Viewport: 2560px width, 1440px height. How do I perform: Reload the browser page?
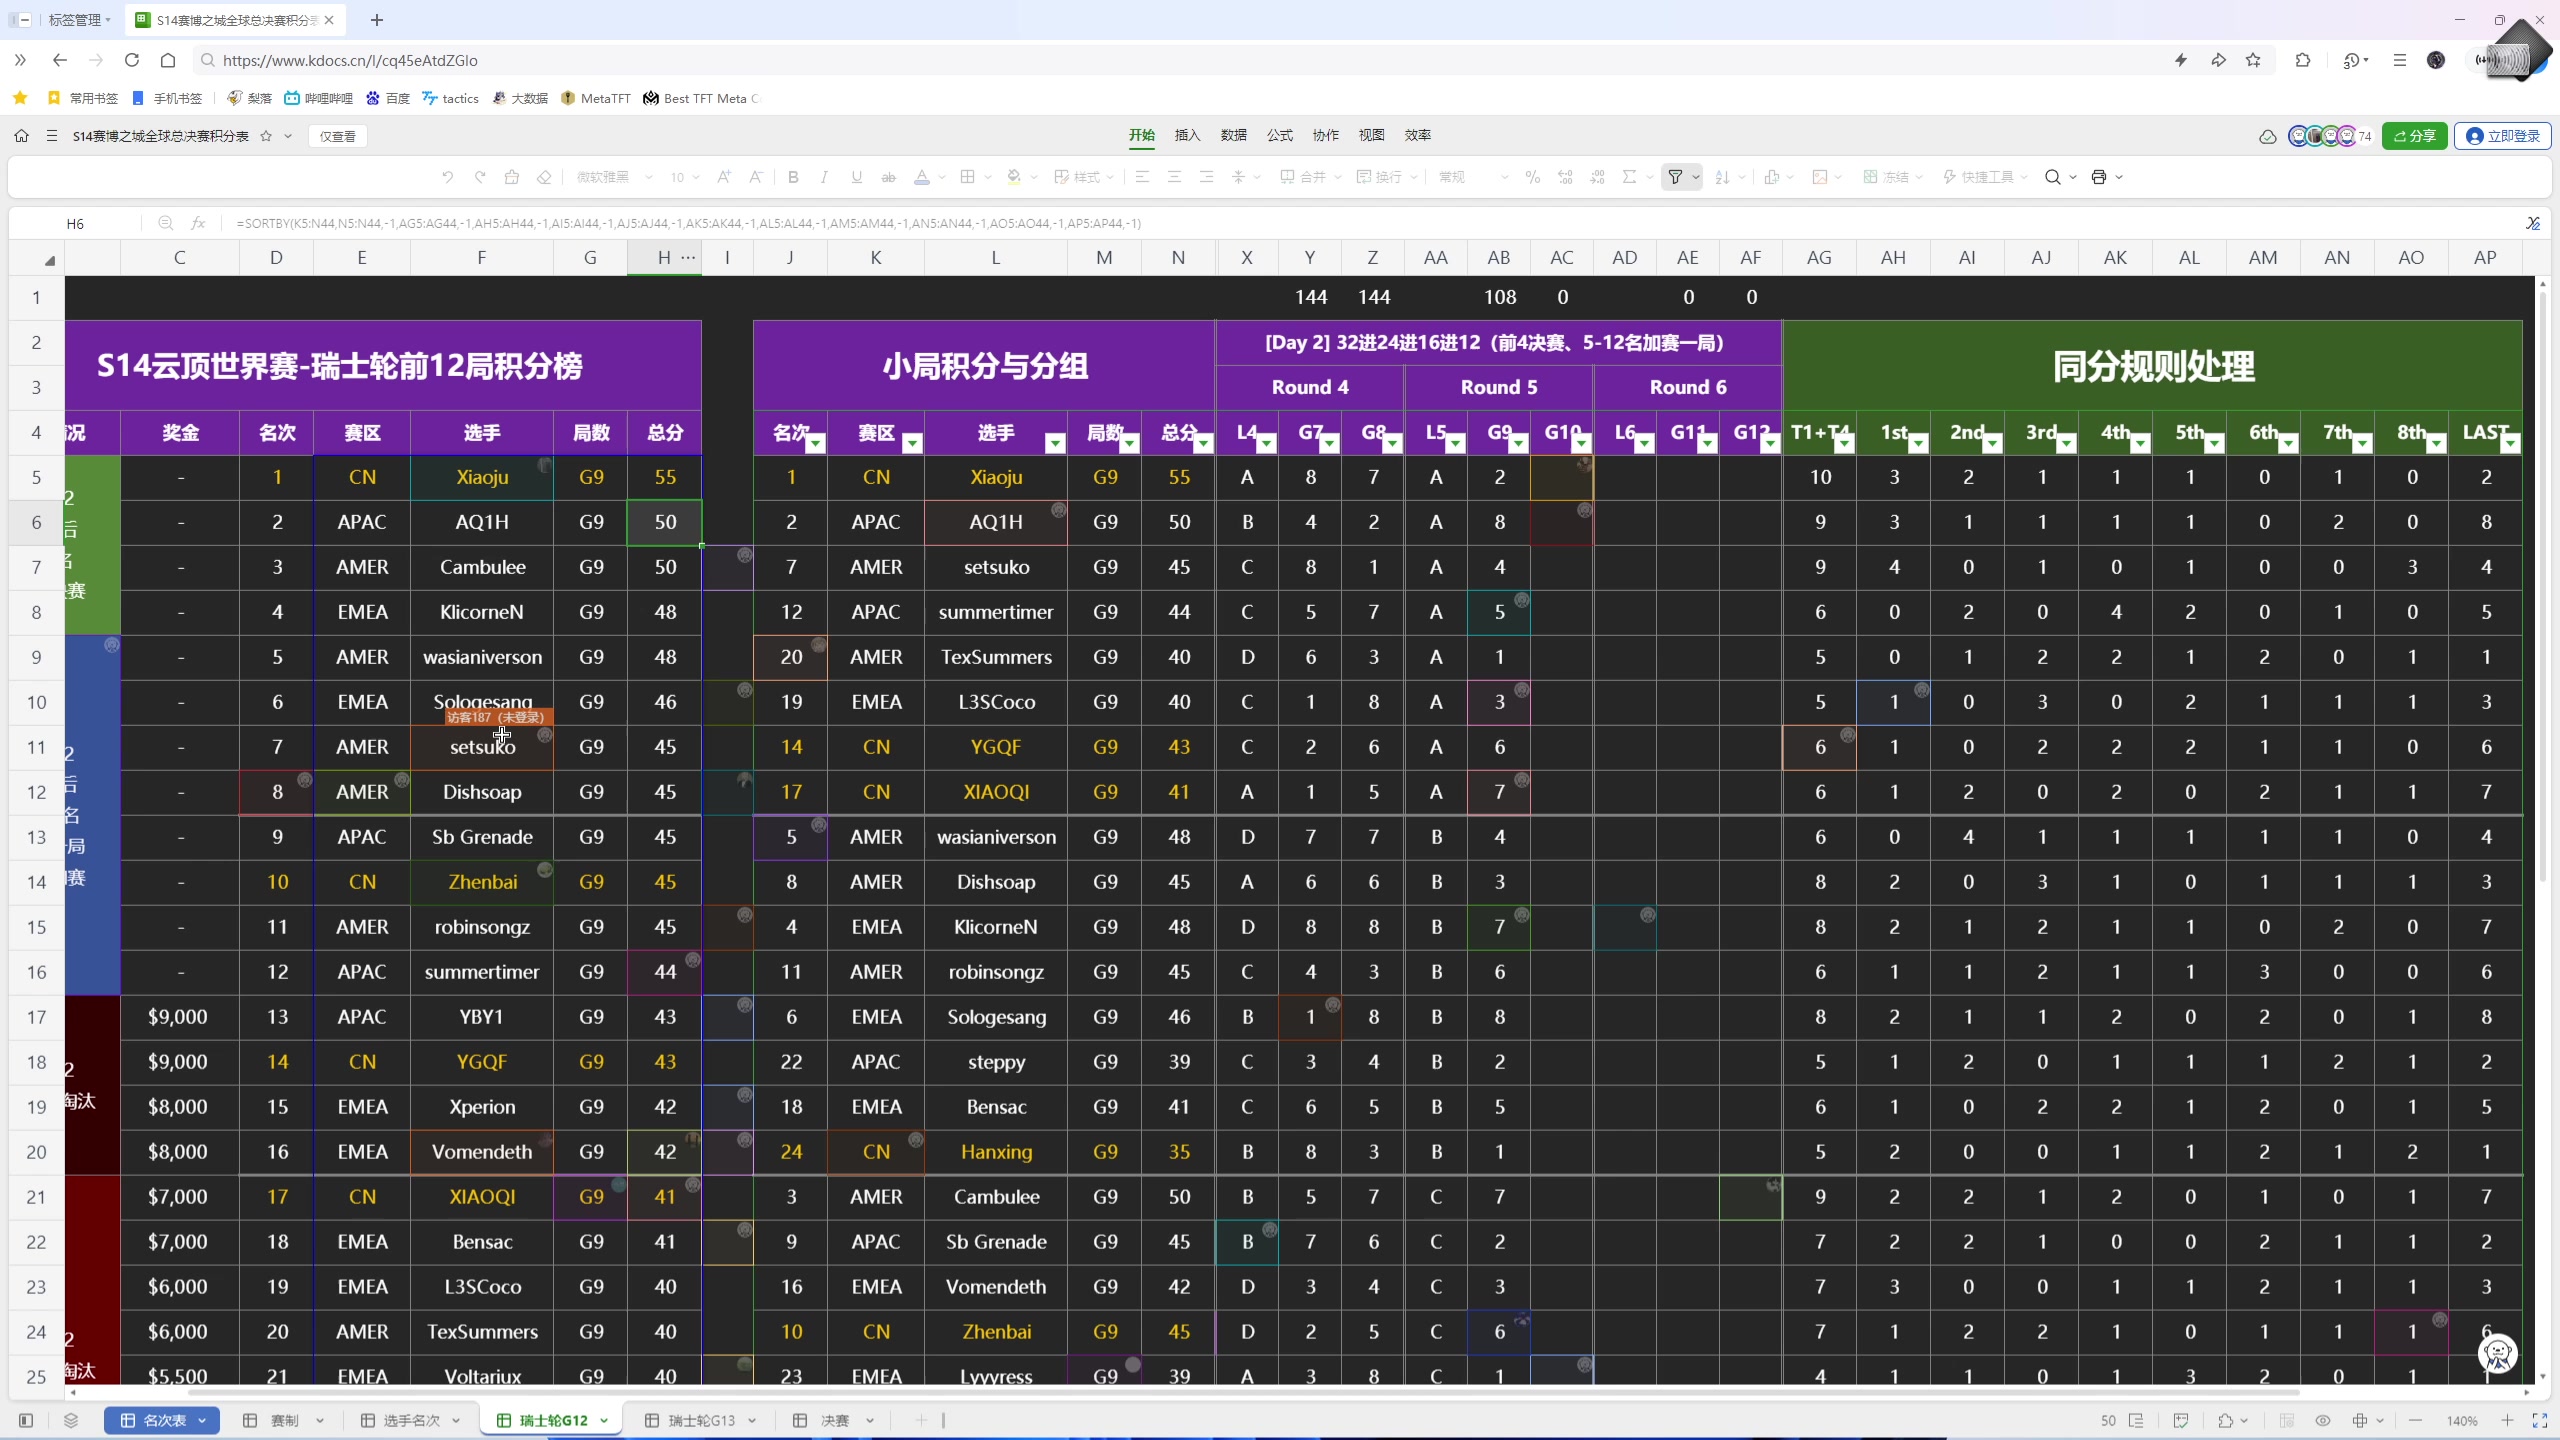click(x=131, y=60)
